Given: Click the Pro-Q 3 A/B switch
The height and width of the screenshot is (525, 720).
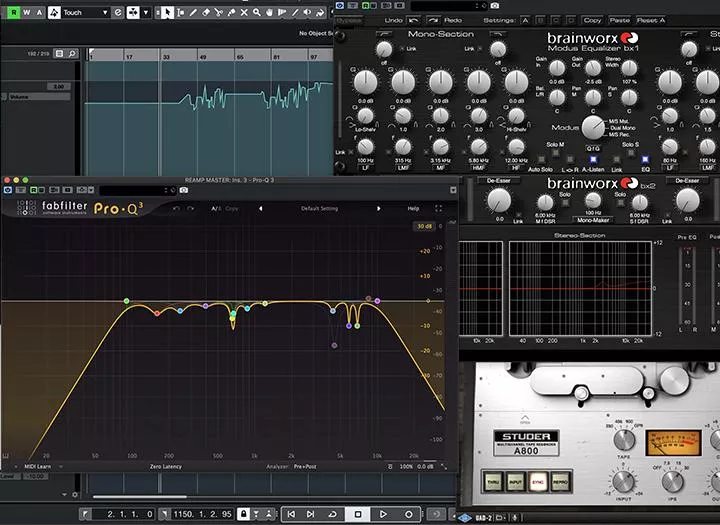Looking at the screenshot, I should click(x=216, y=209).
